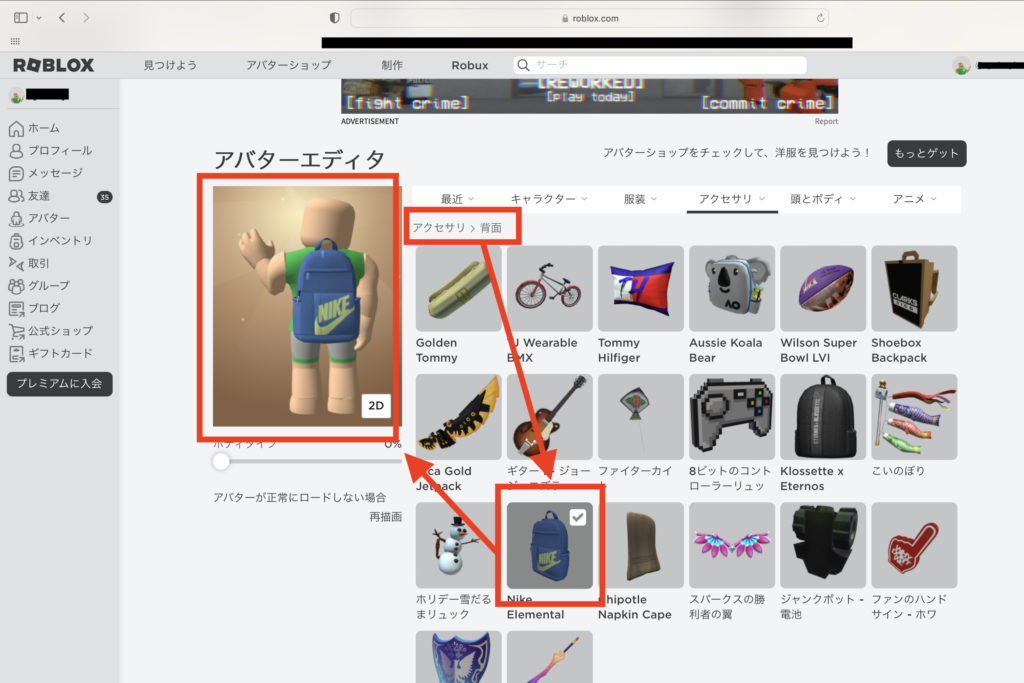Switch avatar preview to 2D

pyautogui.click(x=376, y=405)
